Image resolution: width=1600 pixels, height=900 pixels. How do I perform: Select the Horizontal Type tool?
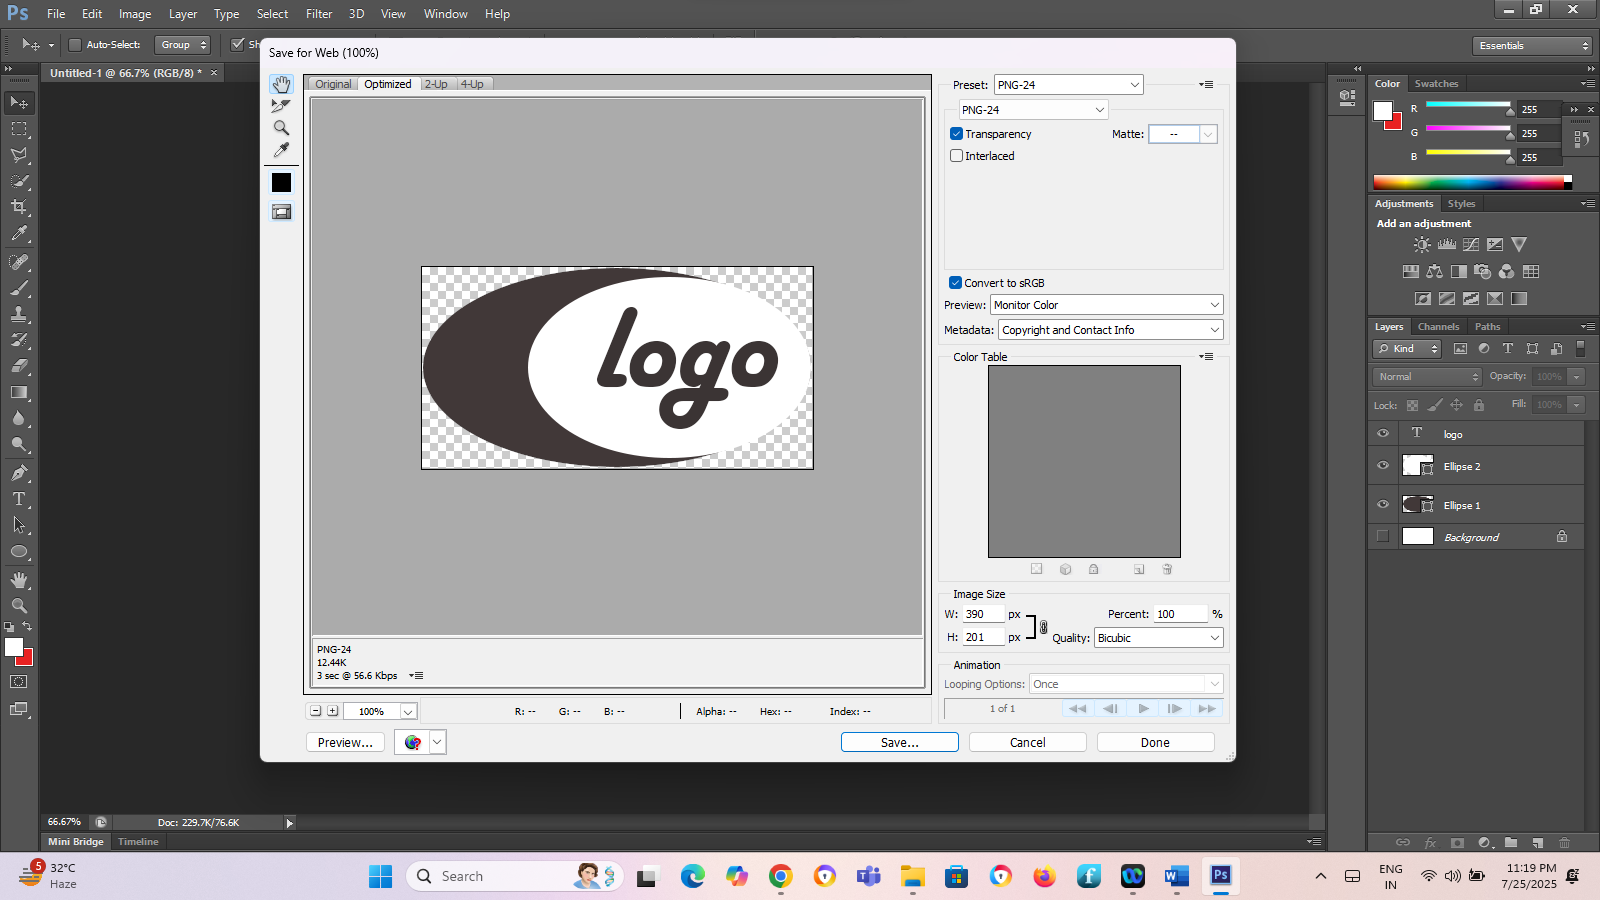(x=19, y=499)
